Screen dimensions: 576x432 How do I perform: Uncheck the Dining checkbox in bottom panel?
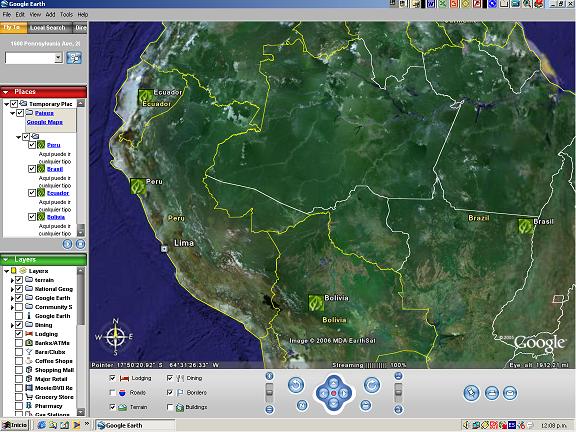(x=170, y=378)
